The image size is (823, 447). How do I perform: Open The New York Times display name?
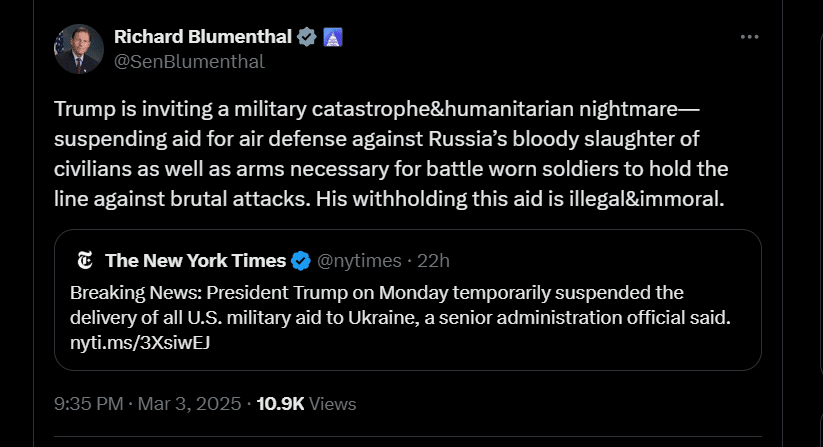coord(195,261)
